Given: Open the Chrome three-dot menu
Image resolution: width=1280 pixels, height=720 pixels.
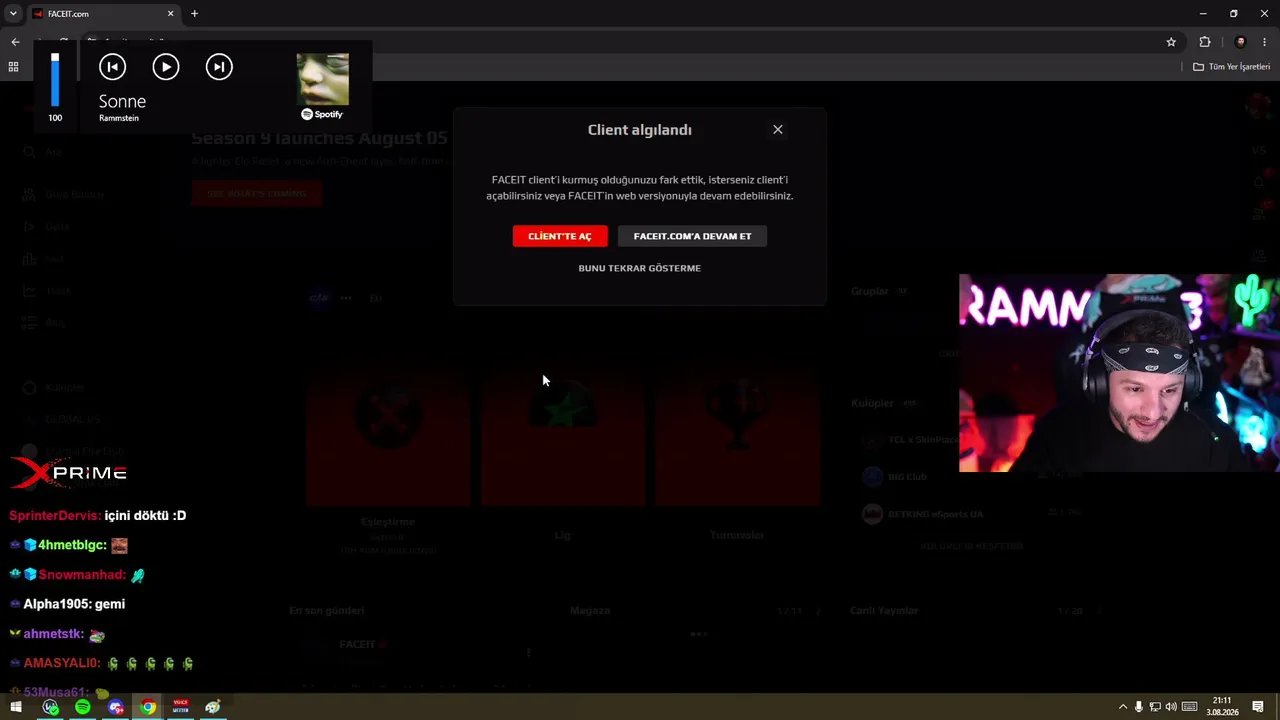Looking at the screenshot, I should (1265, 42).
